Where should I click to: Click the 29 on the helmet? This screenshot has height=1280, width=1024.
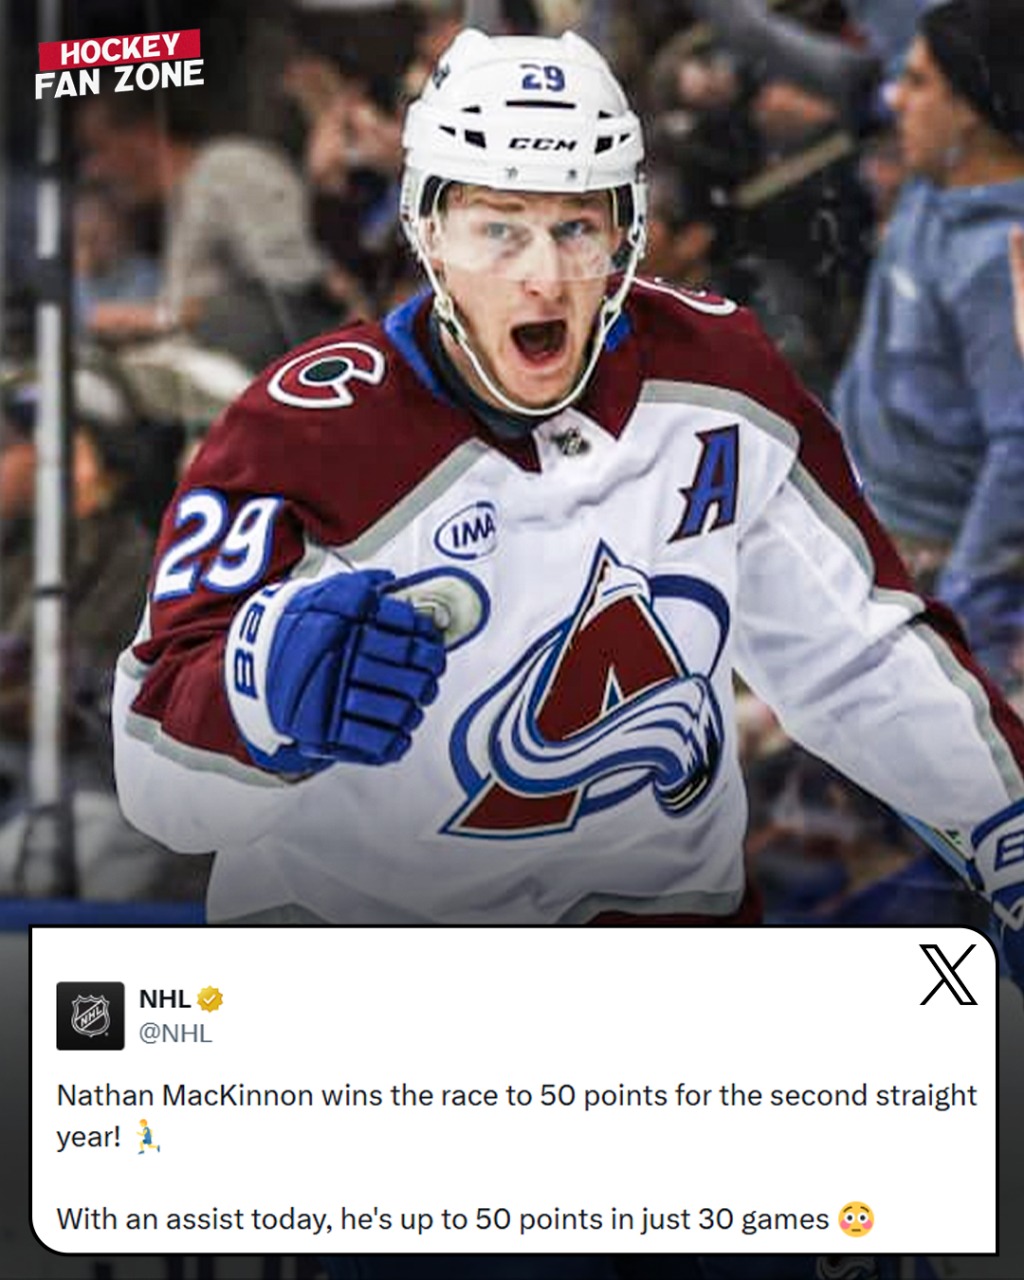[x=543, y=78]
